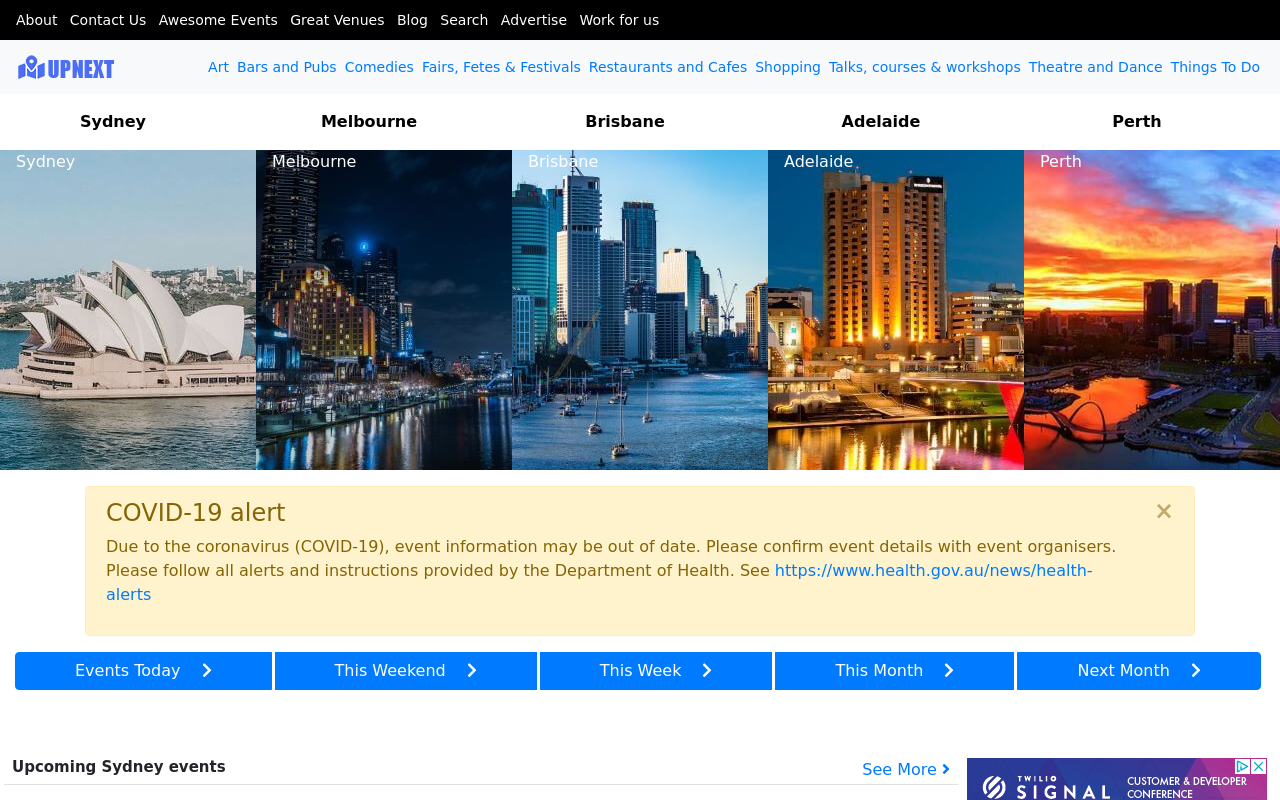The height and width of the screenshot is (800, 1280).
Task: Click the Next Month button
Action: coord(1139,671)
